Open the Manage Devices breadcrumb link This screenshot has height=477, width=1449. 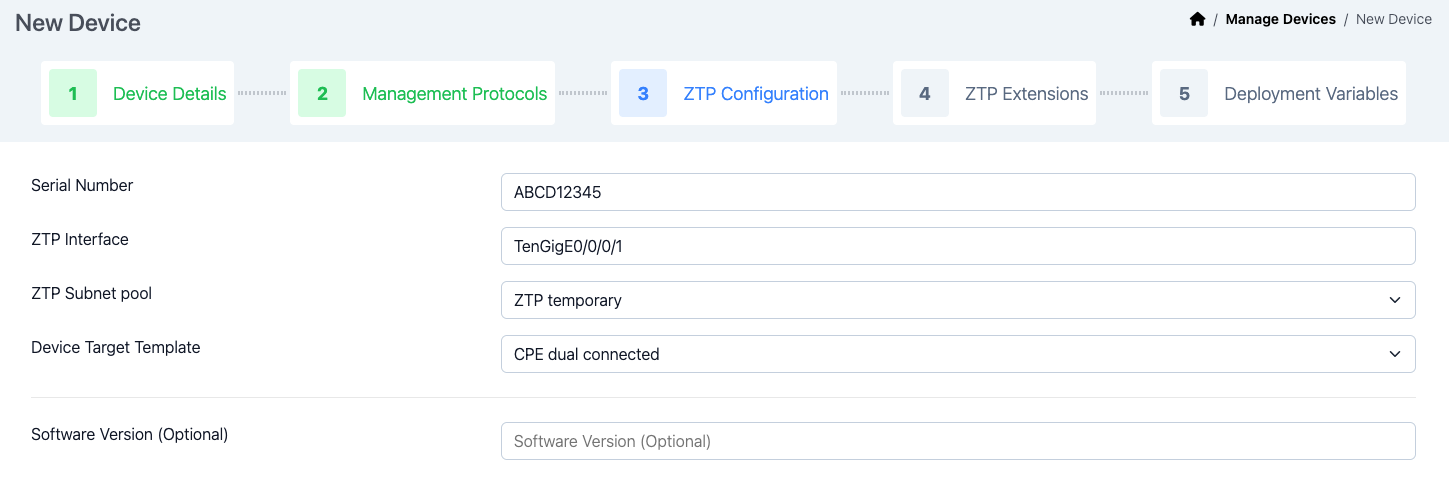[x=1280, y=19]
